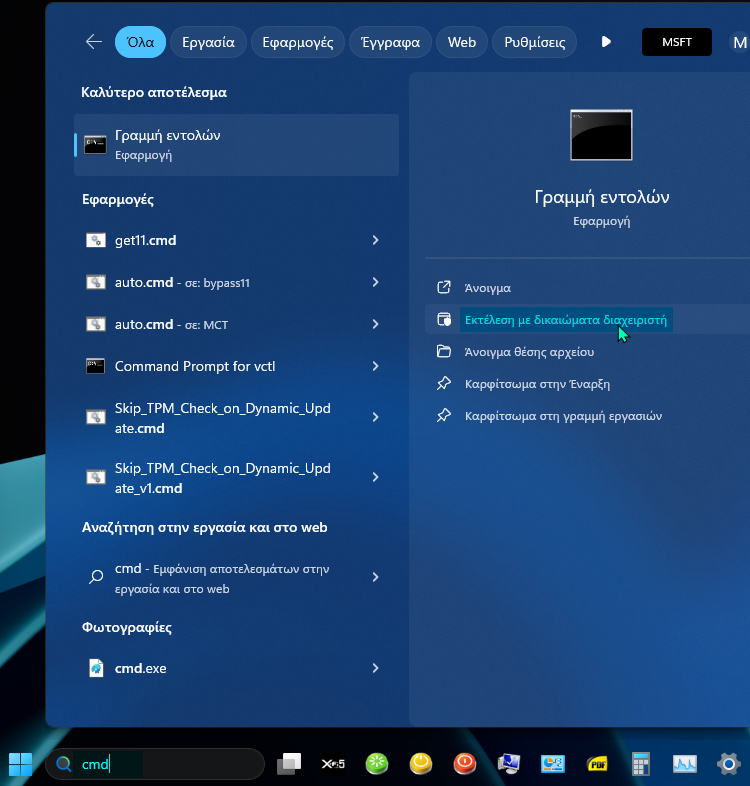Image resolution: width=750 pixels, height=786 pixels.
Task: Open Task View on the taskbar
Action: coord(289,764)
